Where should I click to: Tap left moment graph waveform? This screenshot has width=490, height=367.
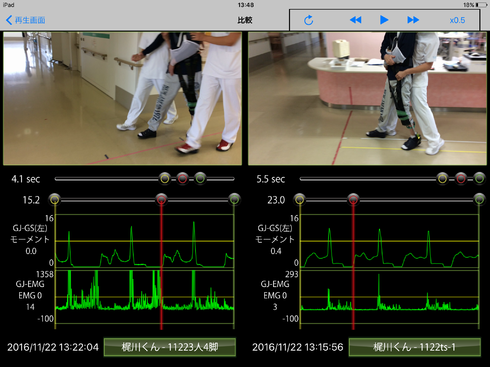144,241
